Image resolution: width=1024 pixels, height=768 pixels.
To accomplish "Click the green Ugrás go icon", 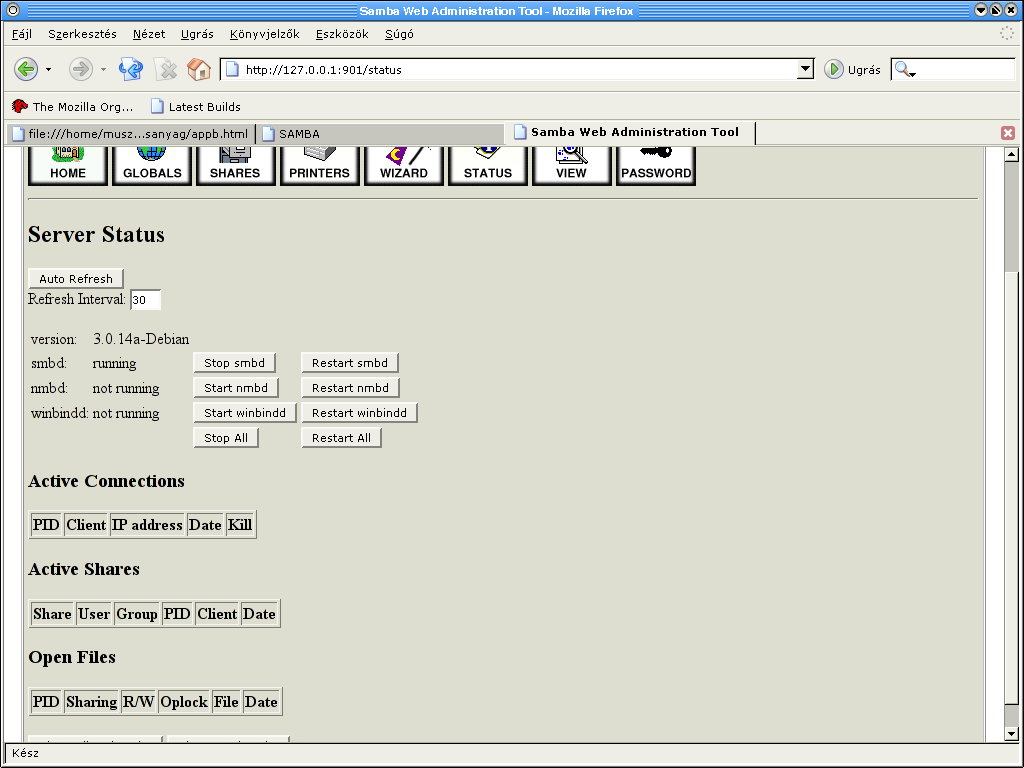I will click(833, 69).
